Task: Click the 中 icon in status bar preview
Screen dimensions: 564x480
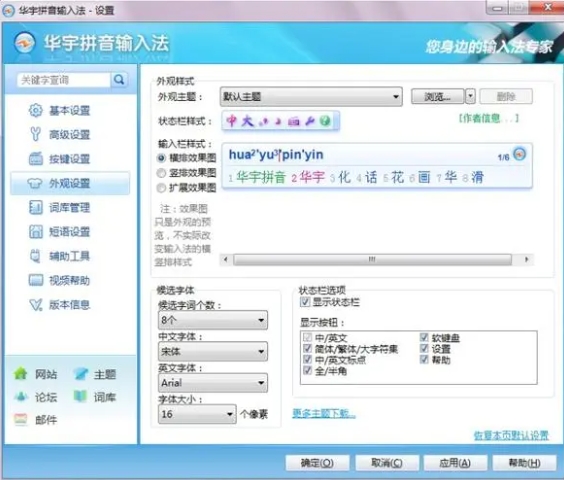Action: 232,121
